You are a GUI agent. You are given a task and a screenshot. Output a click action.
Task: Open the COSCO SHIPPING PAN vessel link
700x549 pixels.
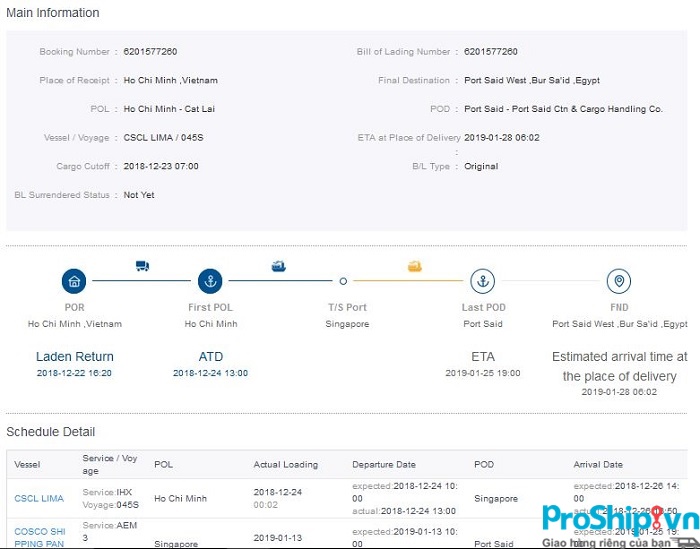tap(40, 537)
